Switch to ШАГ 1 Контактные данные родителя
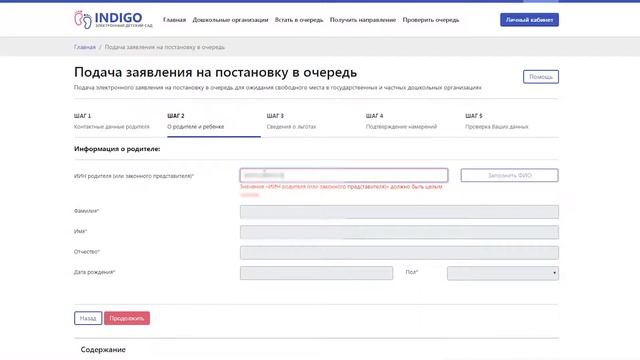This screenshot has width=640, height=360. click(x=111, y=121)
